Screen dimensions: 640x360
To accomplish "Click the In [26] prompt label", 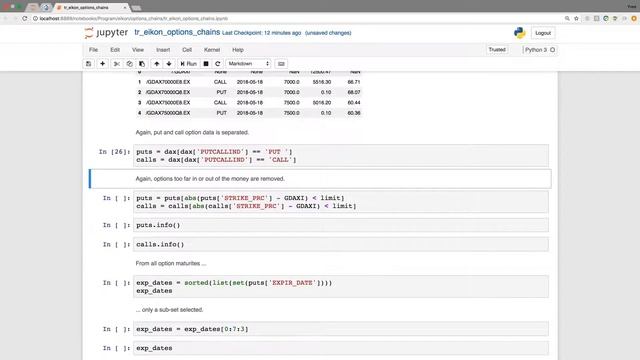I will (114, 152).
